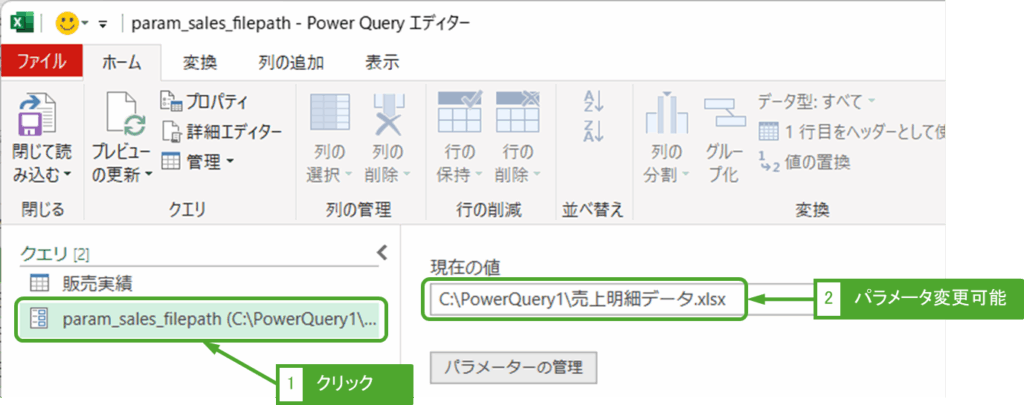Click the パラメーターの管理 button
This screenshot has height=405, width=1024.
click(x=513, y=367)
